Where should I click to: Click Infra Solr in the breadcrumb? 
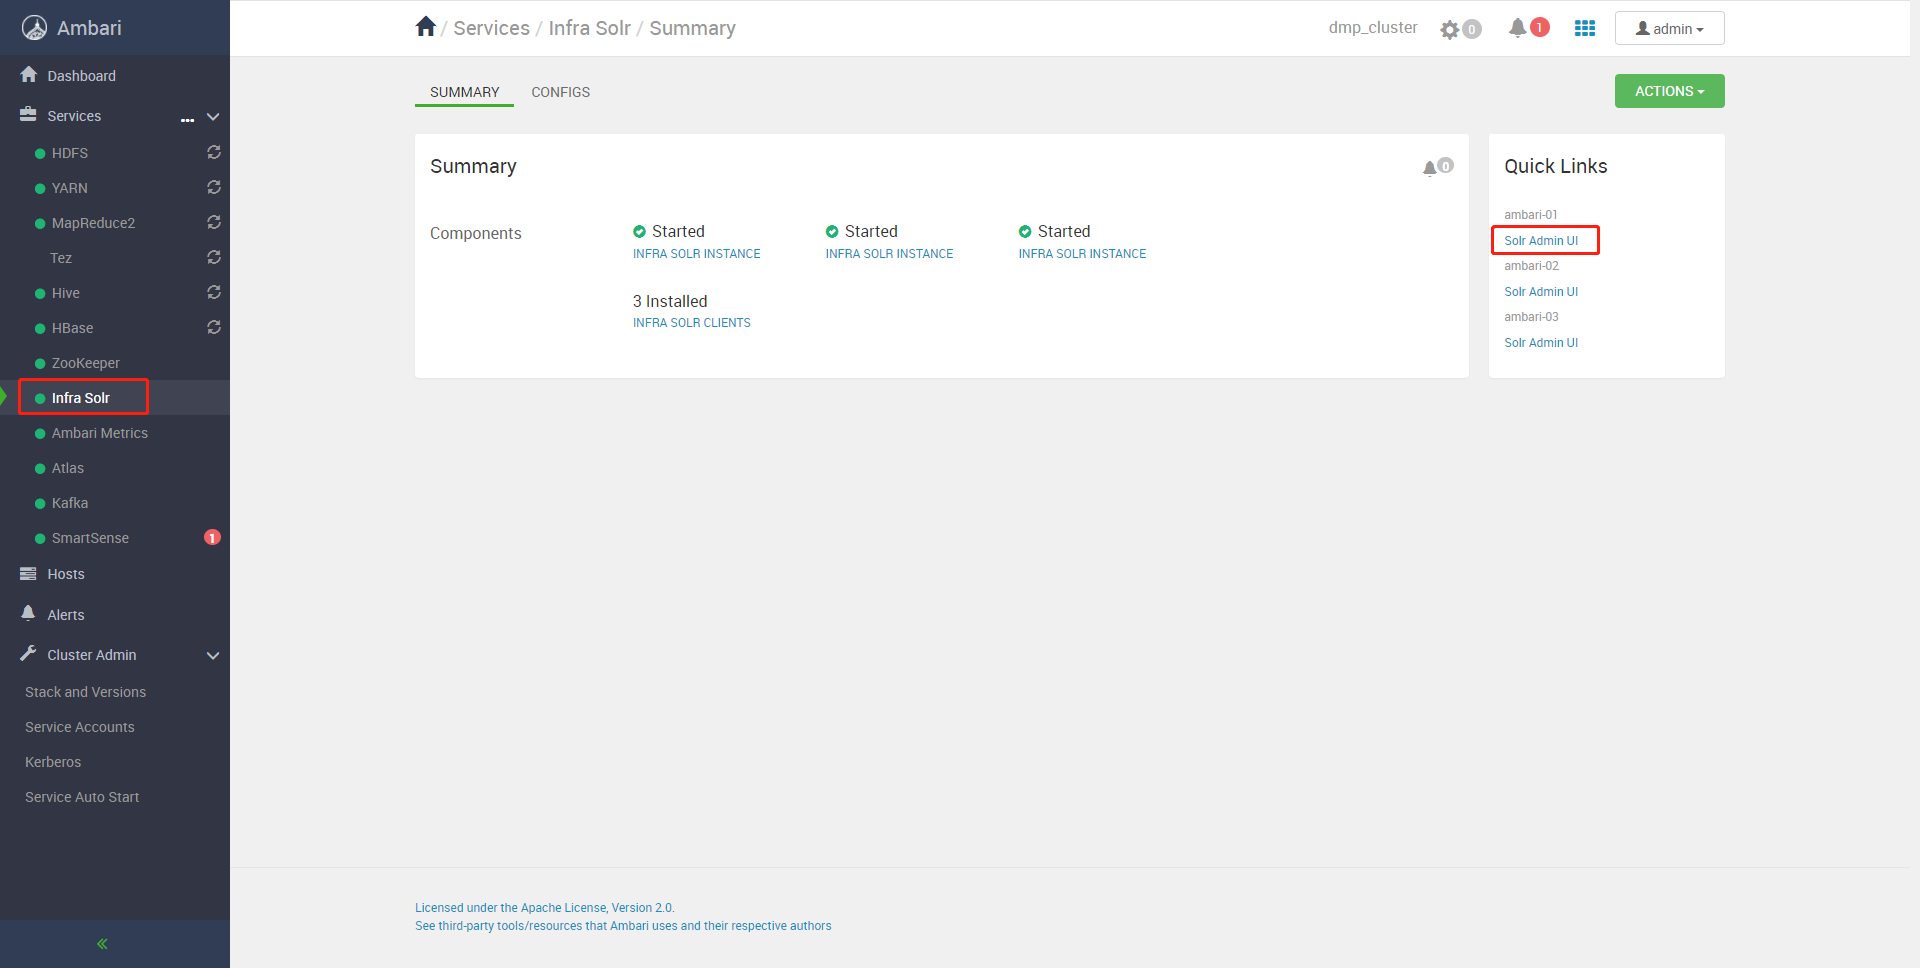point(589,28)
